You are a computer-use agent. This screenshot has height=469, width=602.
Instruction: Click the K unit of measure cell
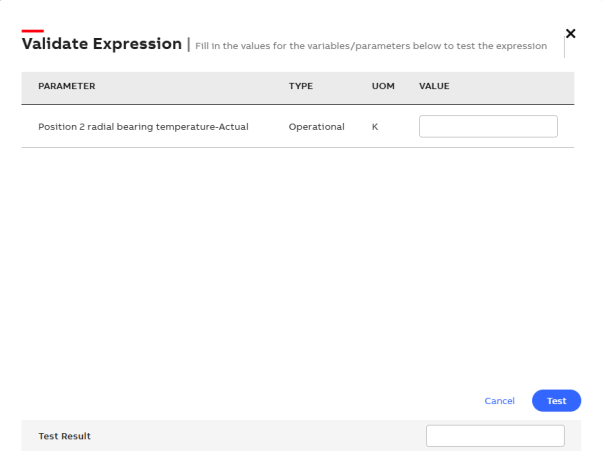[375, 127]
